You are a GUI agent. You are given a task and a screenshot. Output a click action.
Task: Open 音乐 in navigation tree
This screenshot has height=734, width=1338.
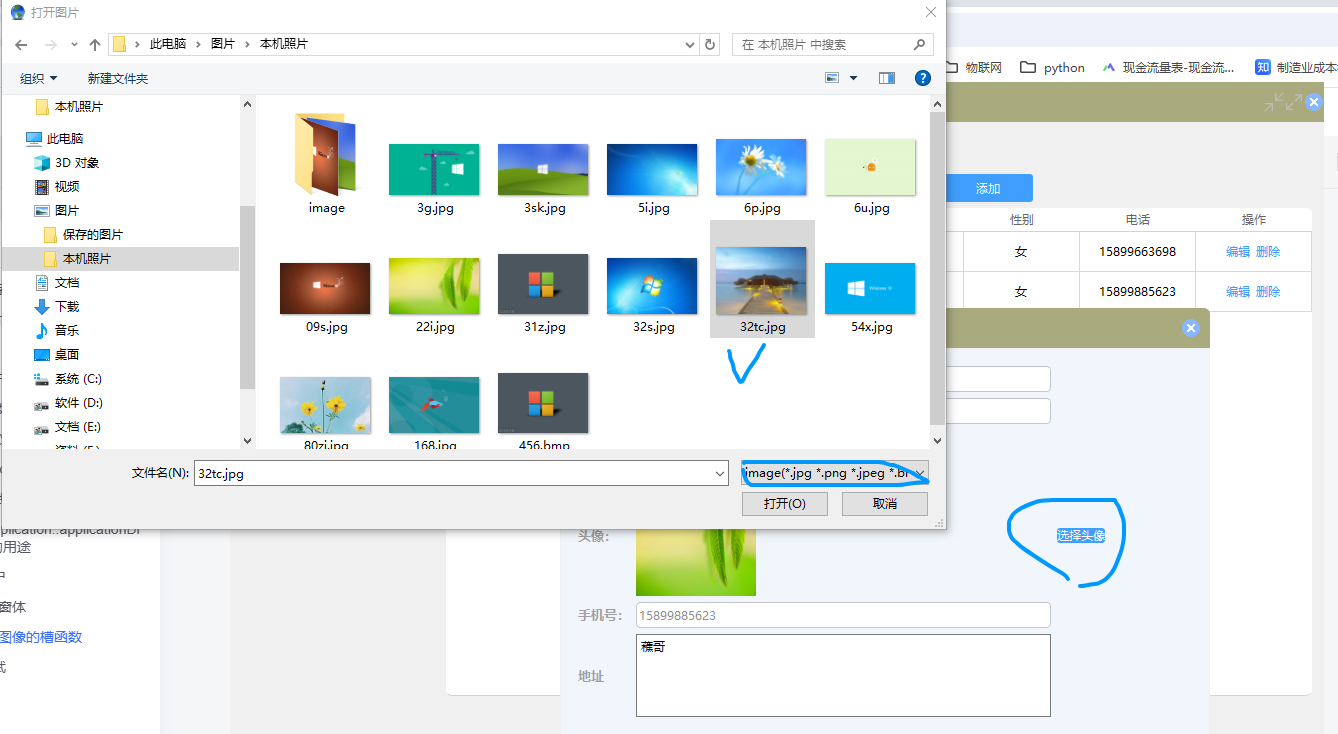tap(57, 331)
